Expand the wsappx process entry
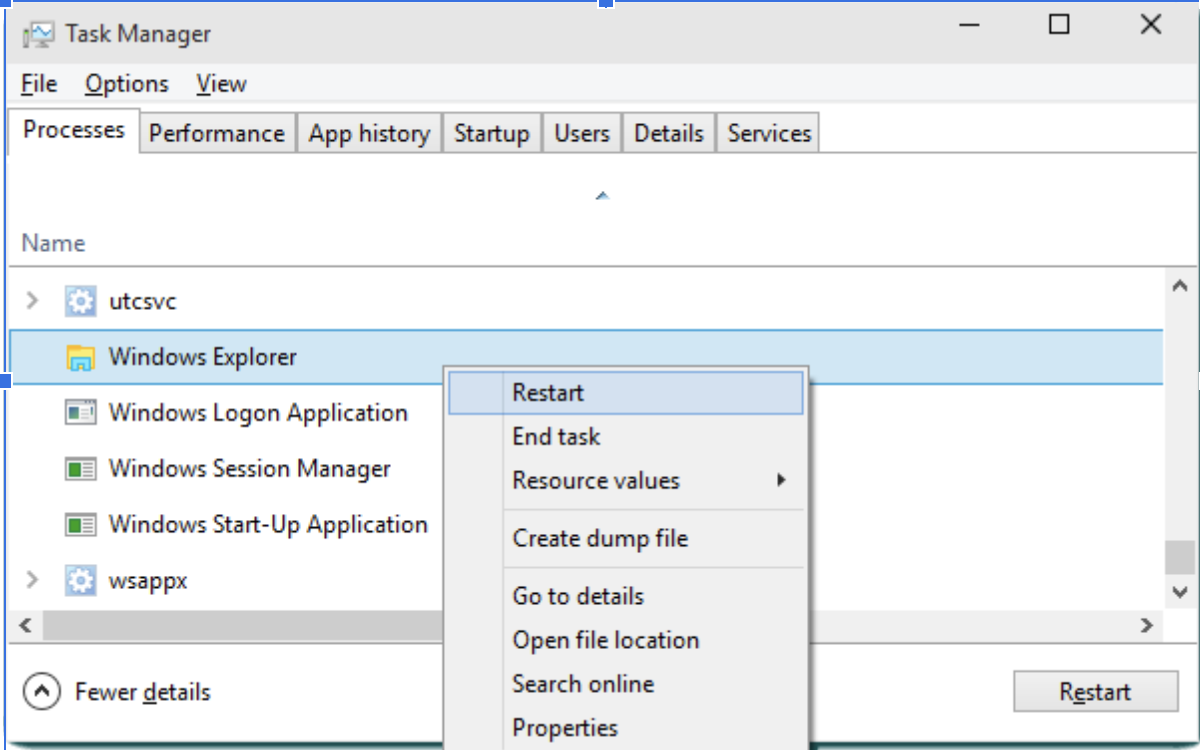Image resolution: width=1200 pixels, height=750 pixels. tap(31, 580)
